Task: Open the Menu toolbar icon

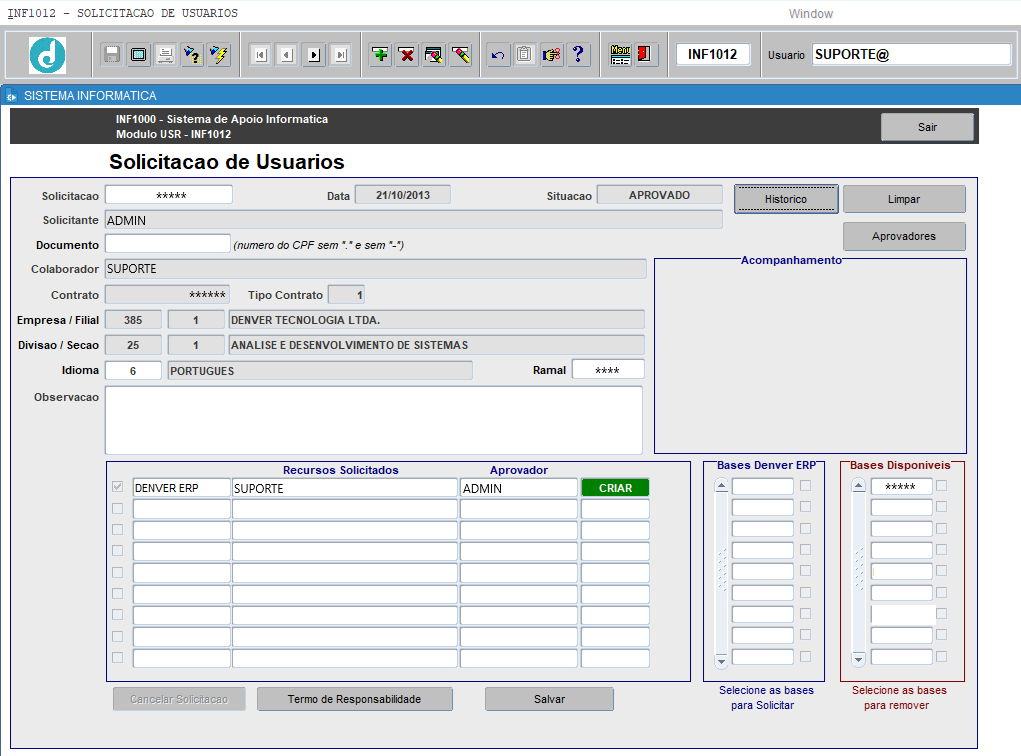Action: point(620,55)
